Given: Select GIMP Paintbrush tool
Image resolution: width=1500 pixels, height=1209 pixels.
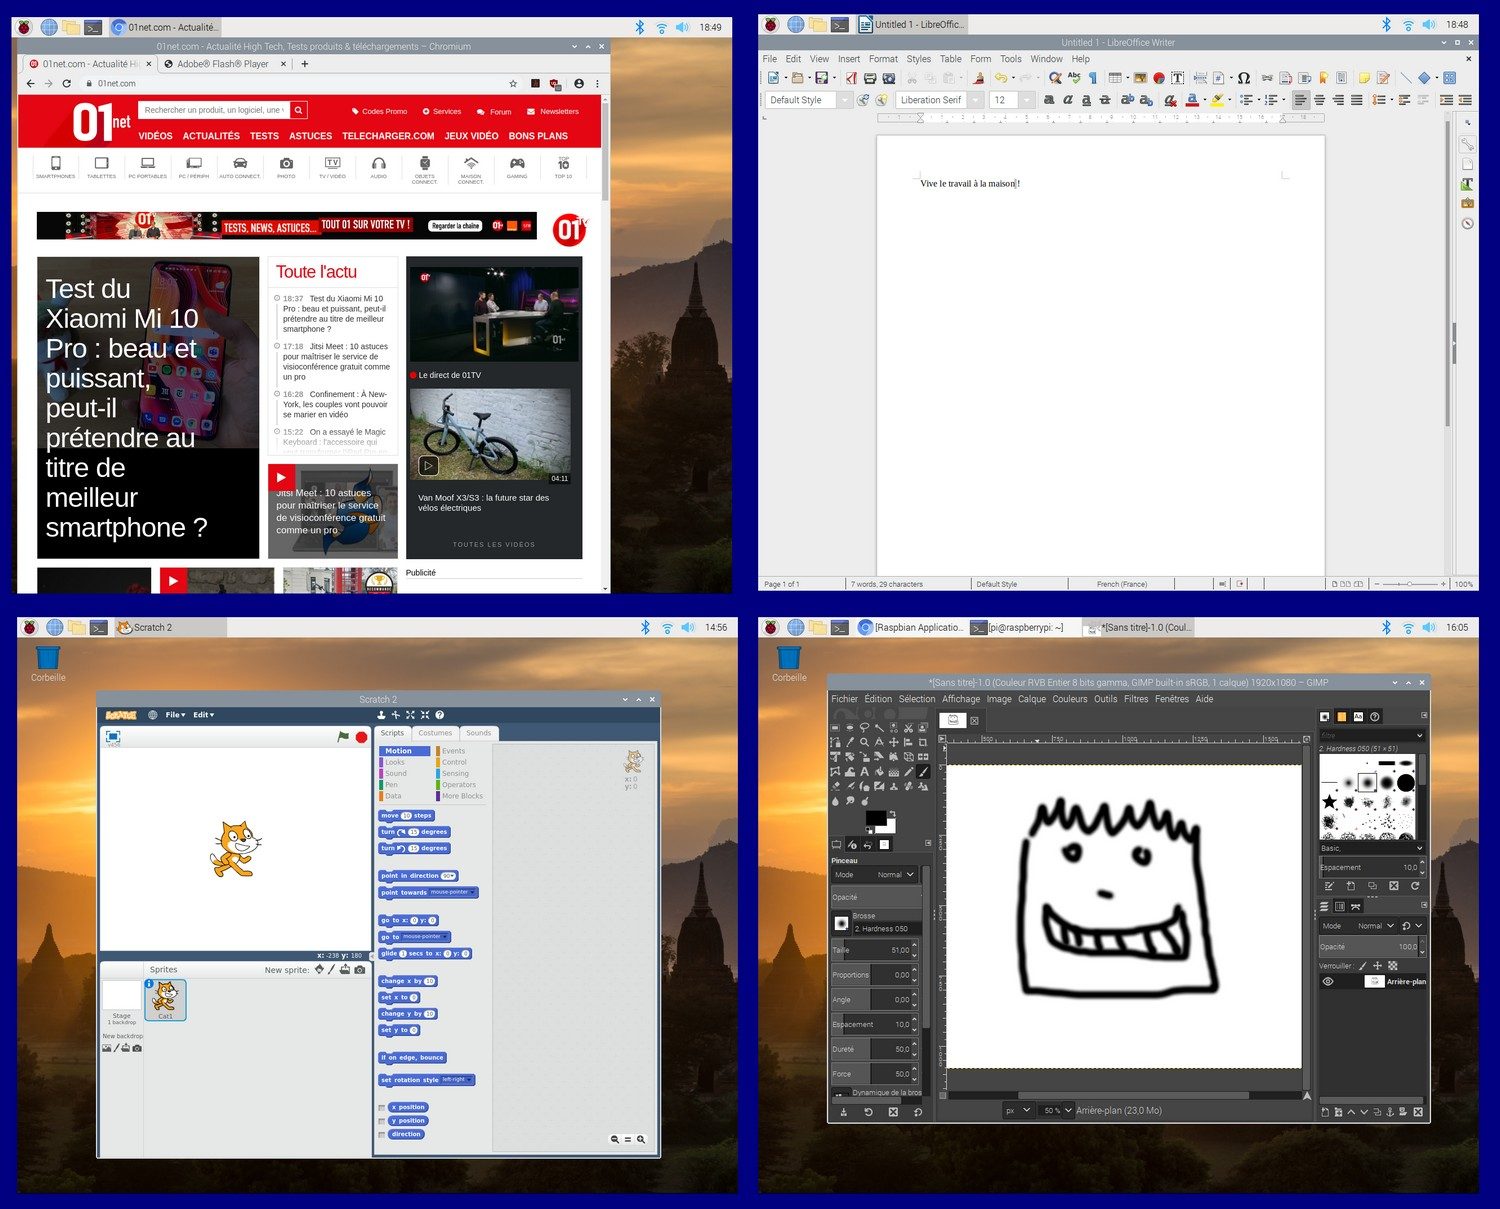Looking at the screenshot, I should pos(923,771).
